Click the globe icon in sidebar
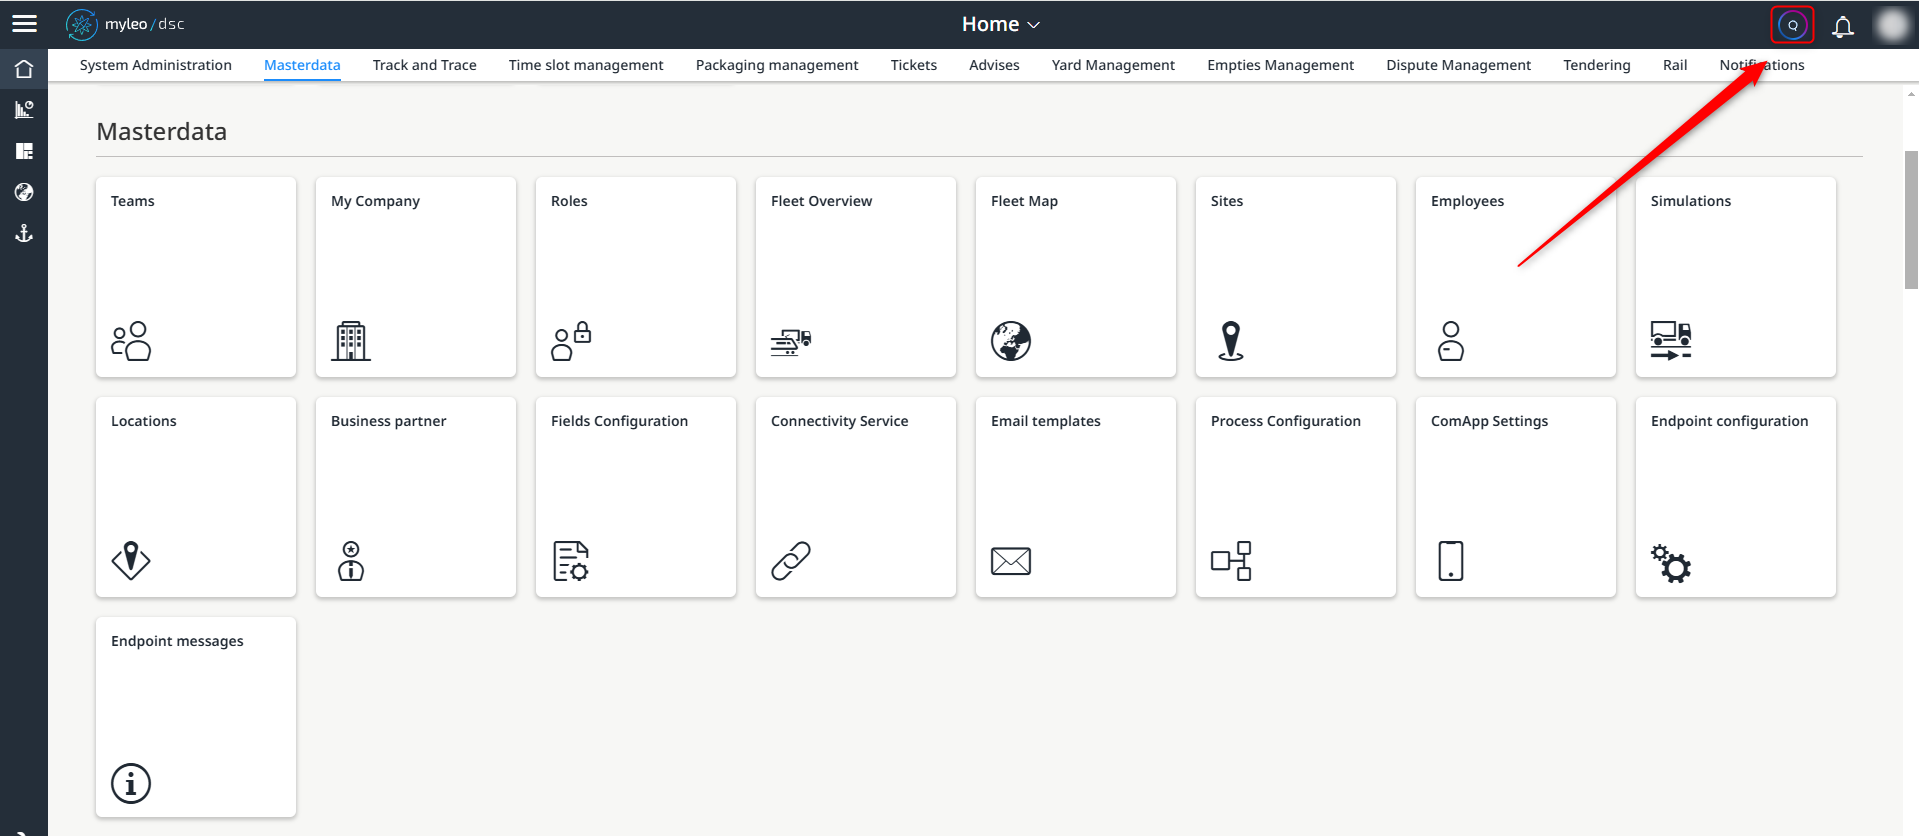This screenshot has width=1919, height=836. click(24, 192)
